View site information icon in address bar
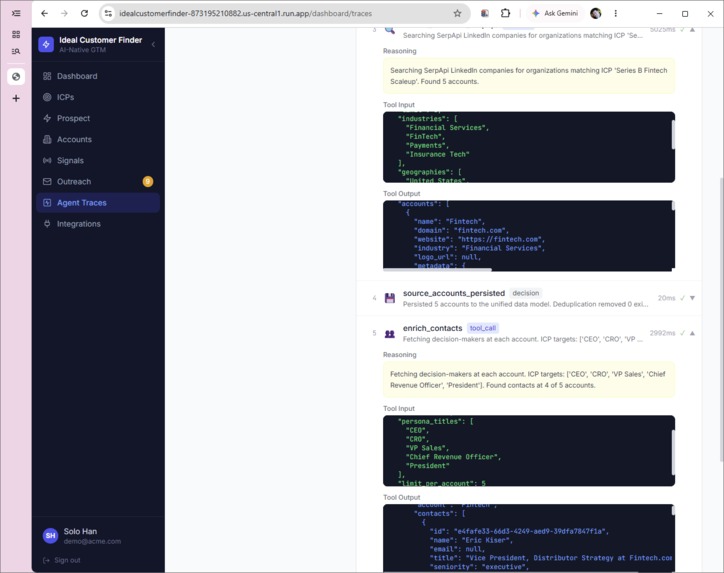This screenshot has width=724, height=573. click(x=108, y=13)
